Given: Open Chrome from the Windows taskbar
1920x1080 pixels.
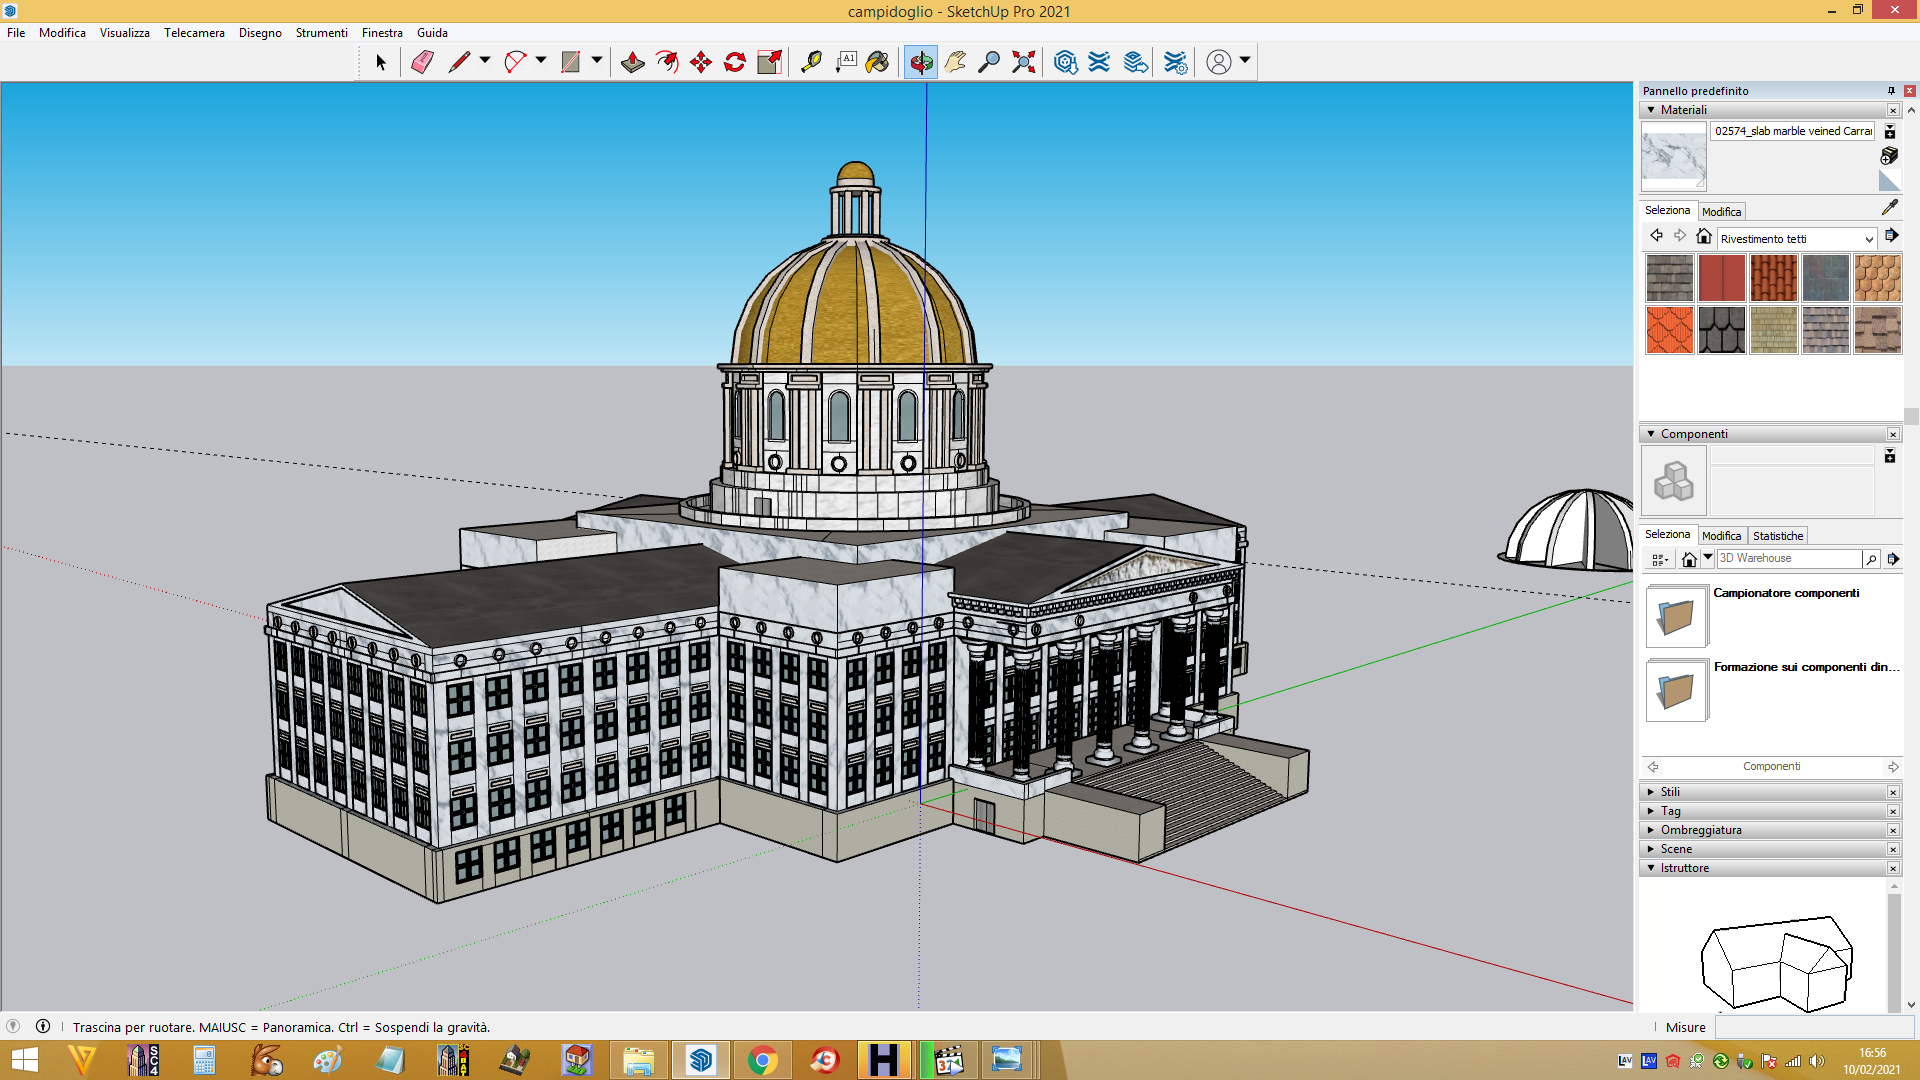Looking at the screenshot, I should [762, 1060].
